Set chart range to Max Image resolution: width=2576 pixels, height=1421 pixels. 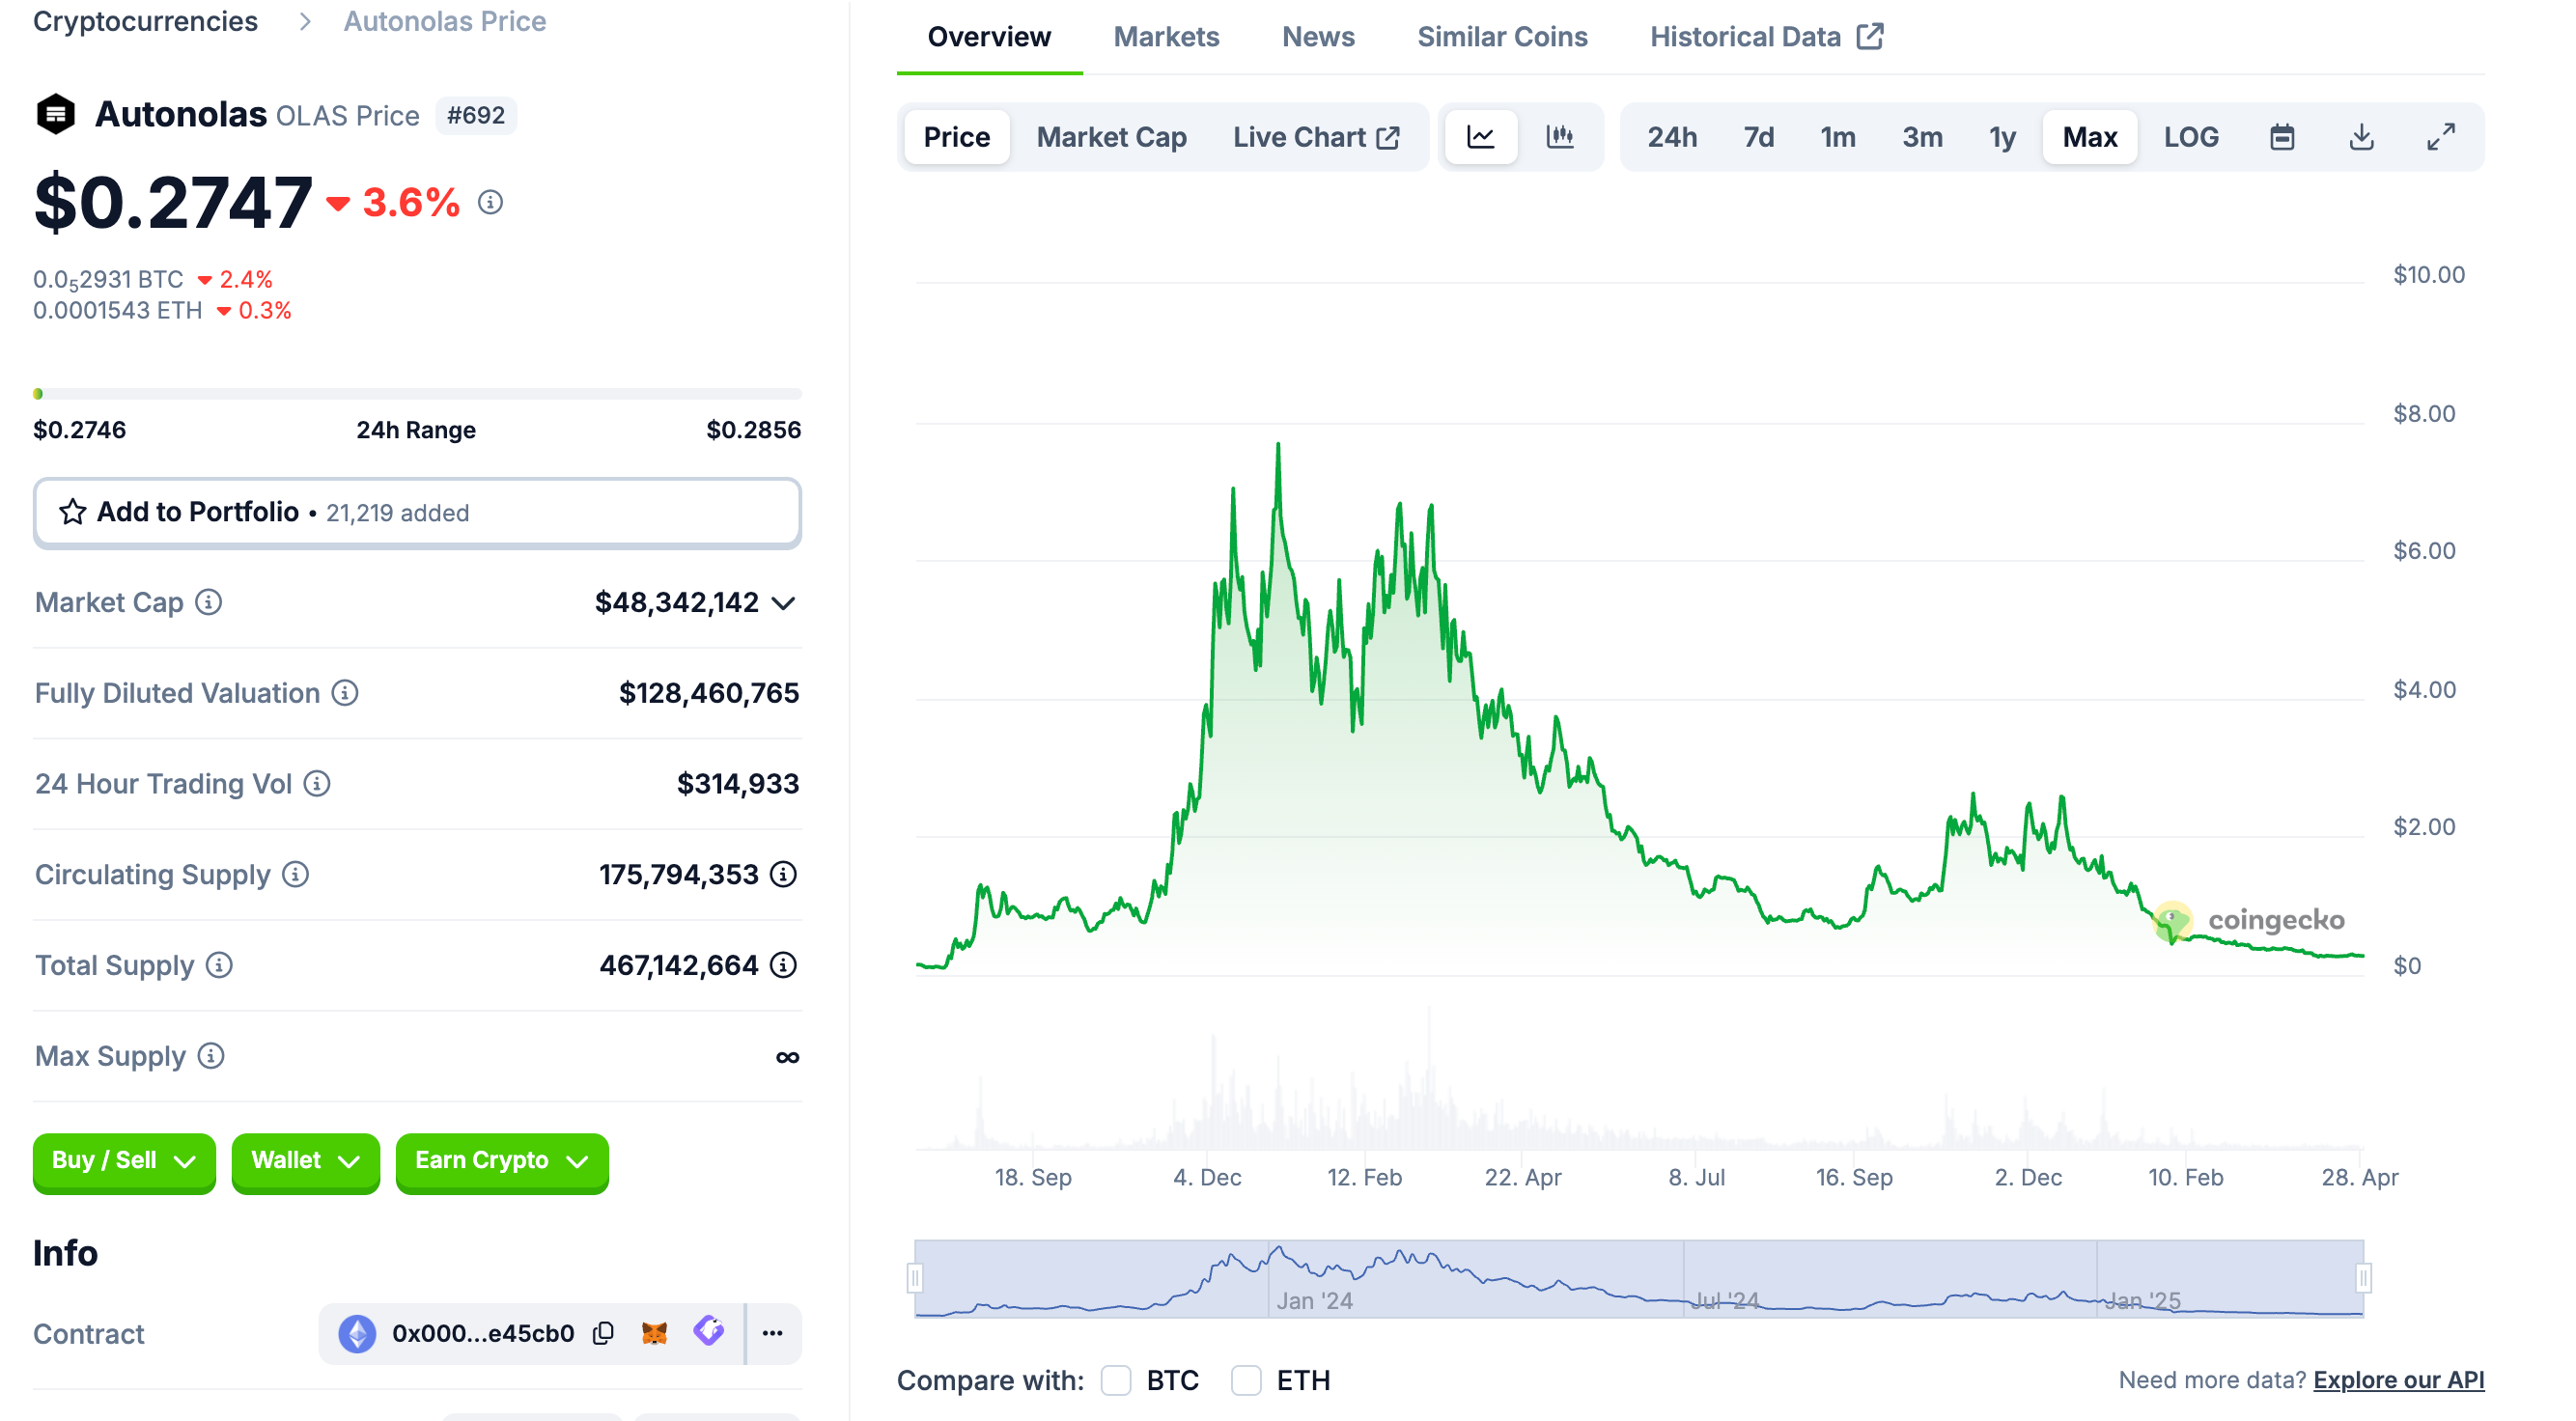point(2090,137)
